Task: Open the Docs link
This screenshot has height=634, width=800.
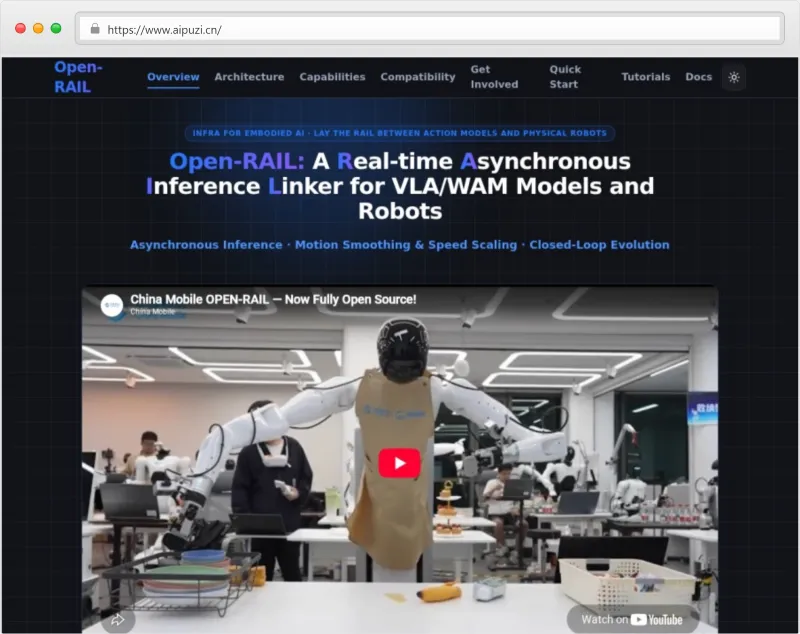Action: pyautogui.click(x=698, y=77)
